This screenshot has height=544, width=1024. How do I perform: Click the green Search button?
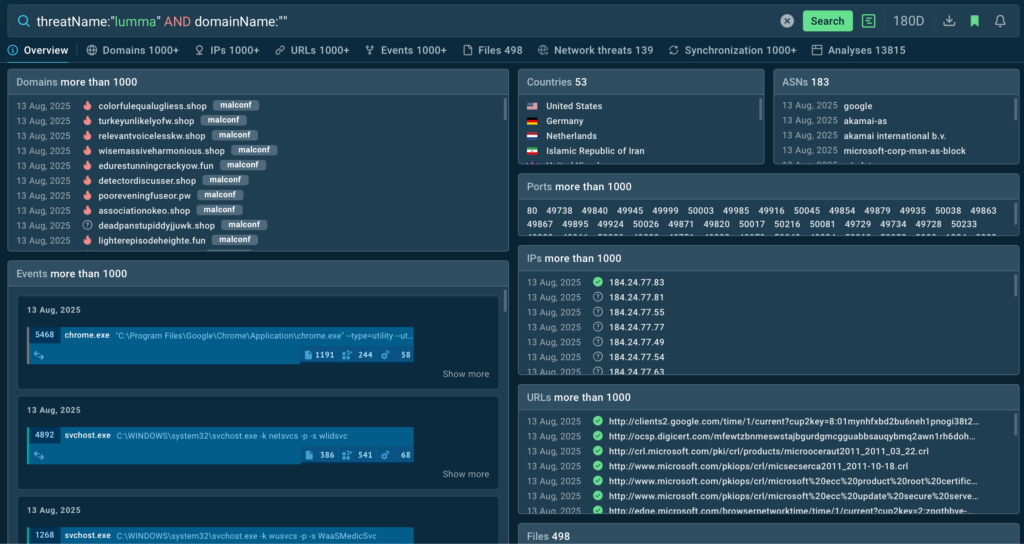tap(827, 21)
